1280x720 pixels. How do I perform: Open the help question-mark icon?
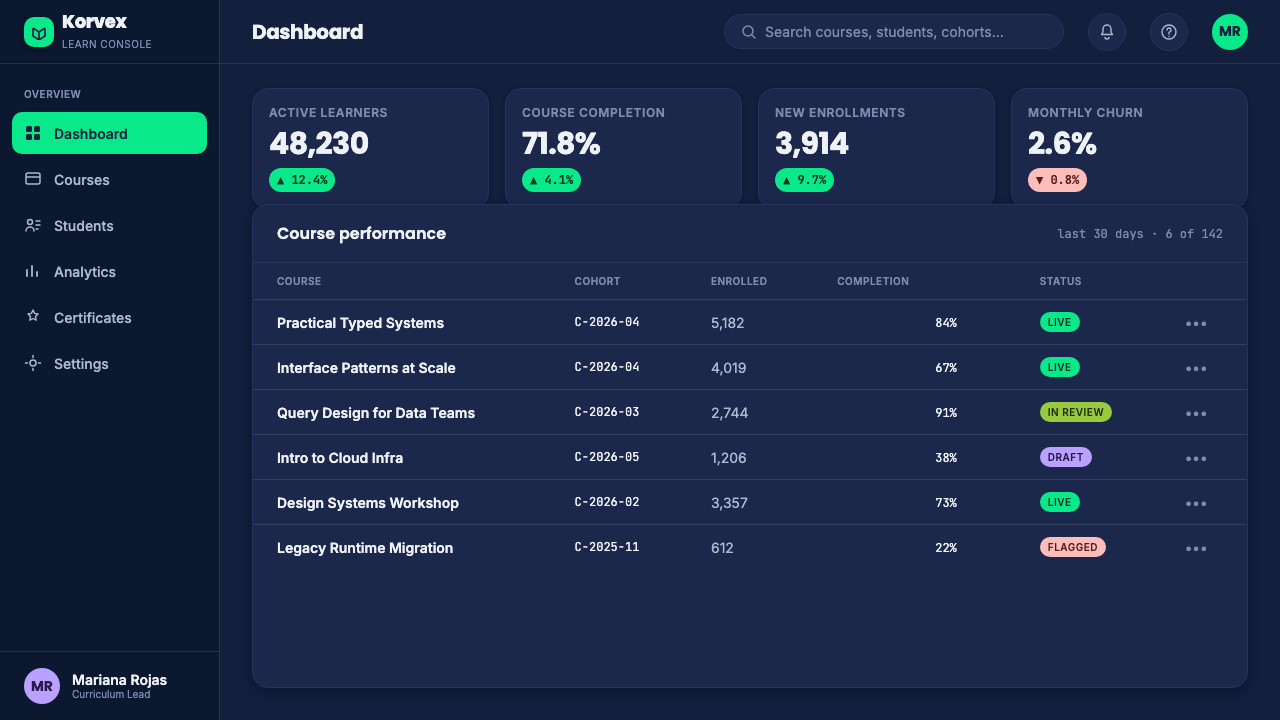tap(1169, 32)
